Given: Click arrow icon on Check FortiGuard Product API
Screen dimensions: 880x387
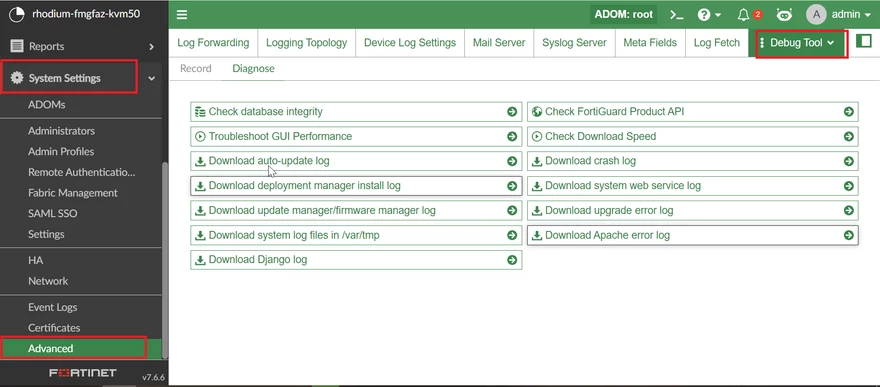Looking at the screenshot, I should pyautogui.click(x=849, y=112).
